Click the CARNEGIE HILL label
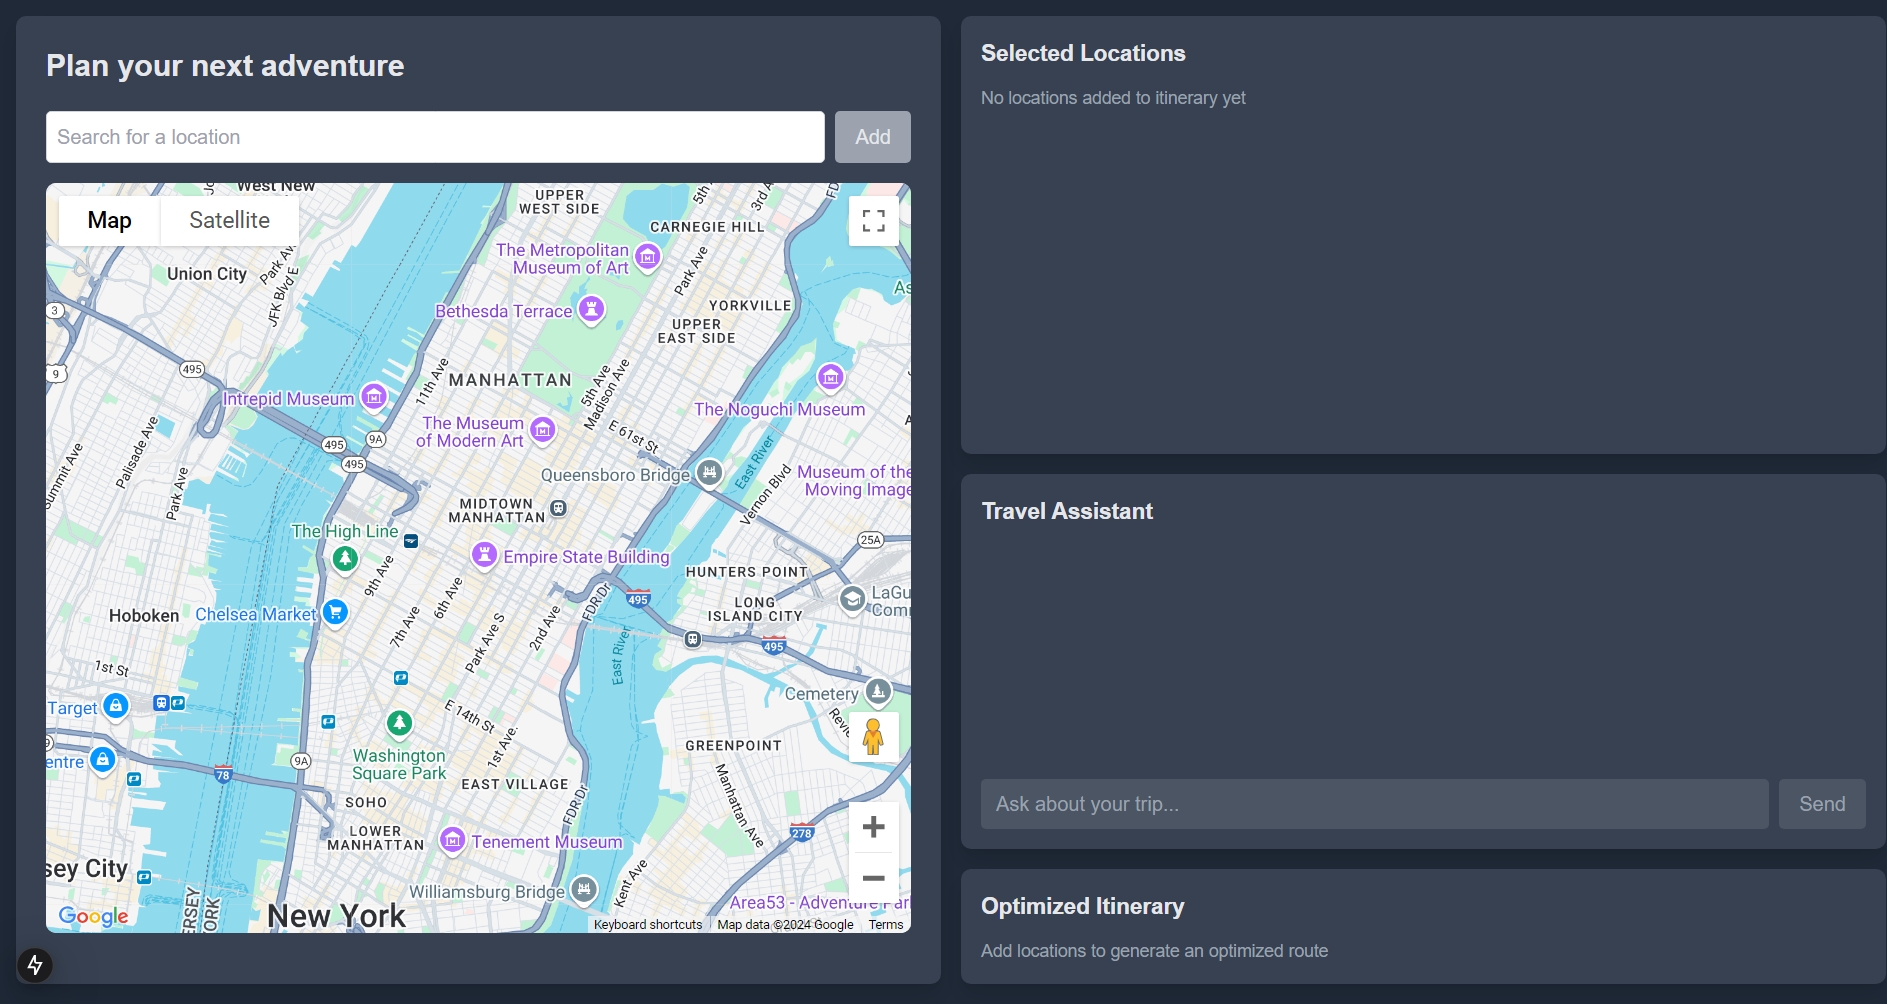The width and height of the screenshot is (1887, 1004). point(707,228)
